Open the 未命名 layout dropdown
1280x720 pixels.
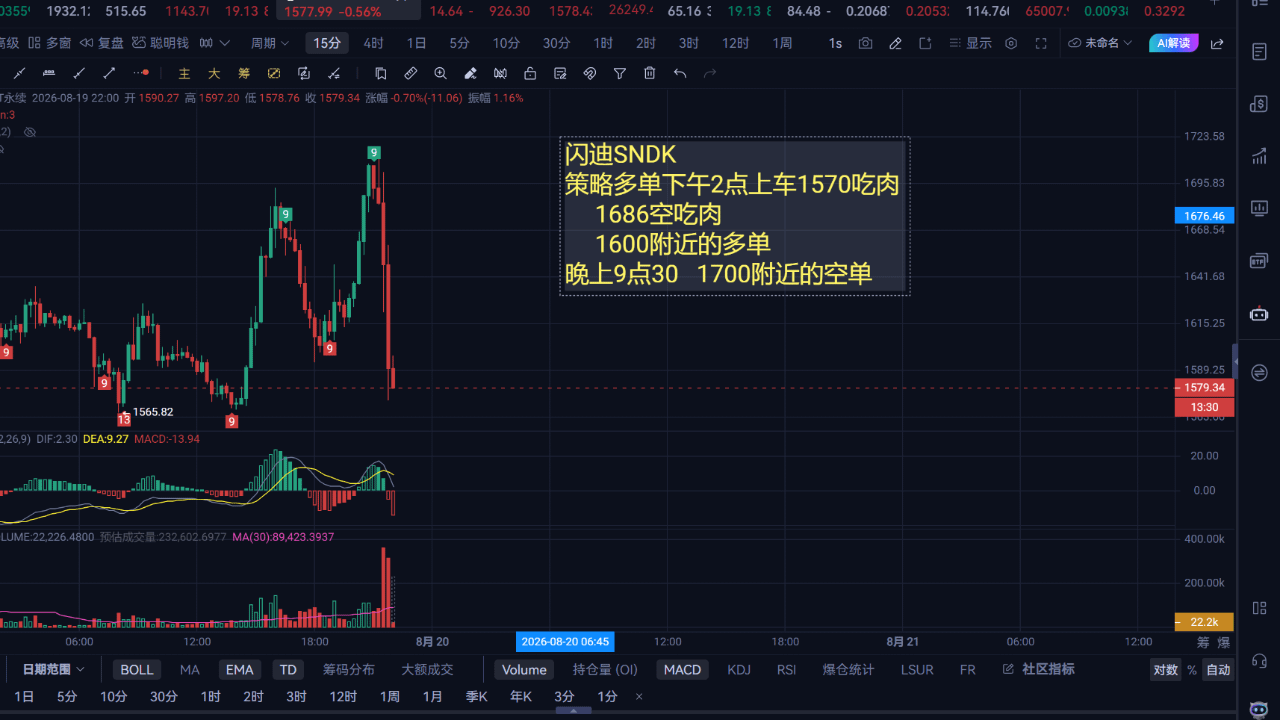1100,43
